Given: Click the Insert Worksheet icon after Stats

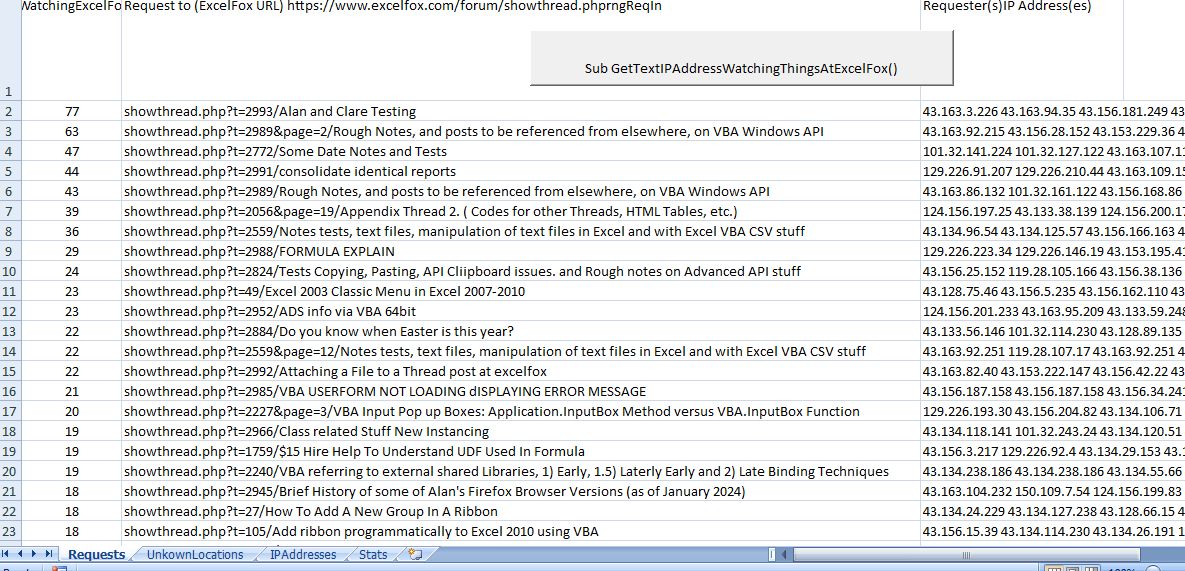Looking at the screenshot, I should pos(415,554).
